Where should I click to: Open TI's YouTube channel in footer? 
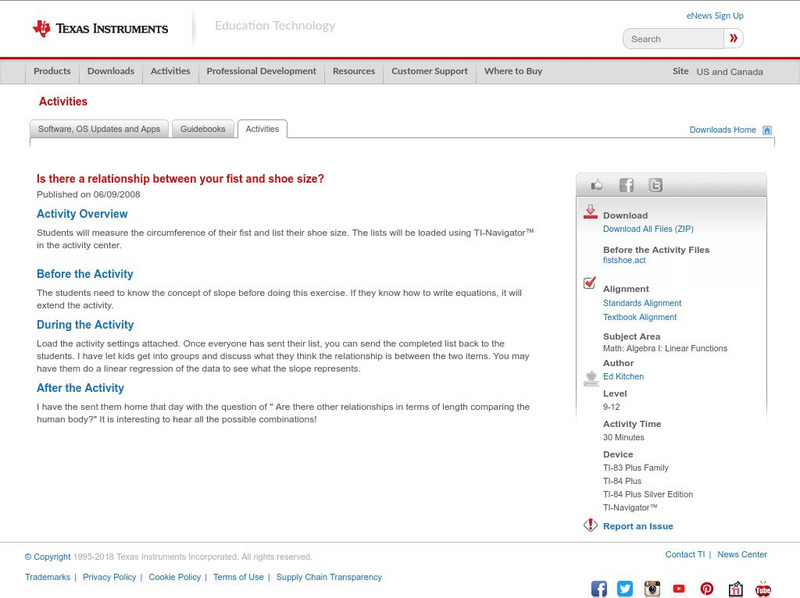pos(679,589)
